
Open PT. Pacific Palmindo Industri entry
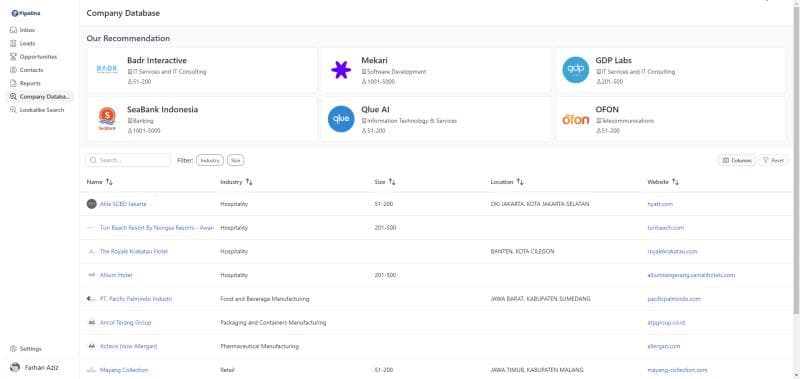(136, 299)
